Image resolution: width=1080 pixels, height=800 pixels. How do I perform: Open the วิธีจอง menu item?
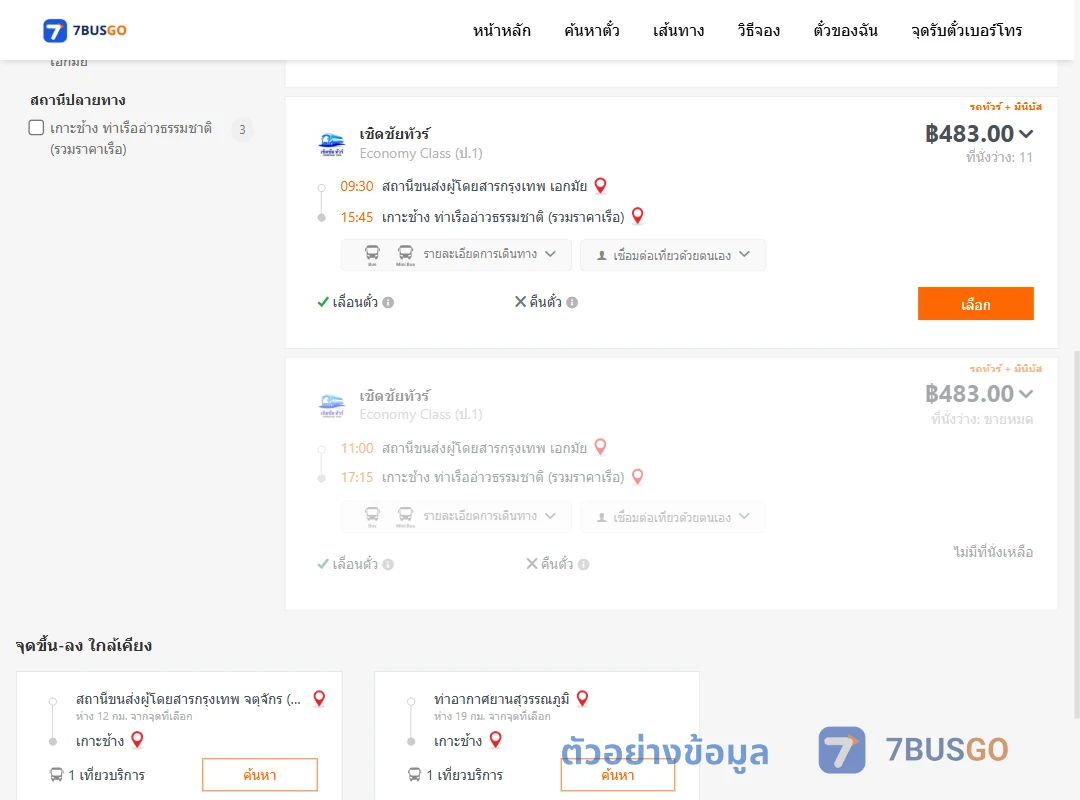[x=758, y=30]
